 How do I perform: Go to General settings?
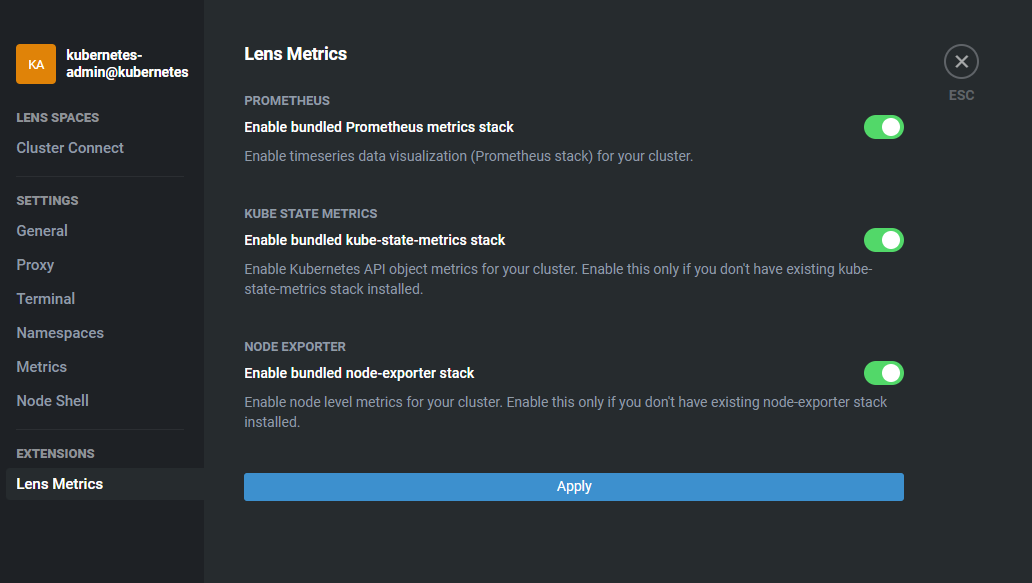42,231
